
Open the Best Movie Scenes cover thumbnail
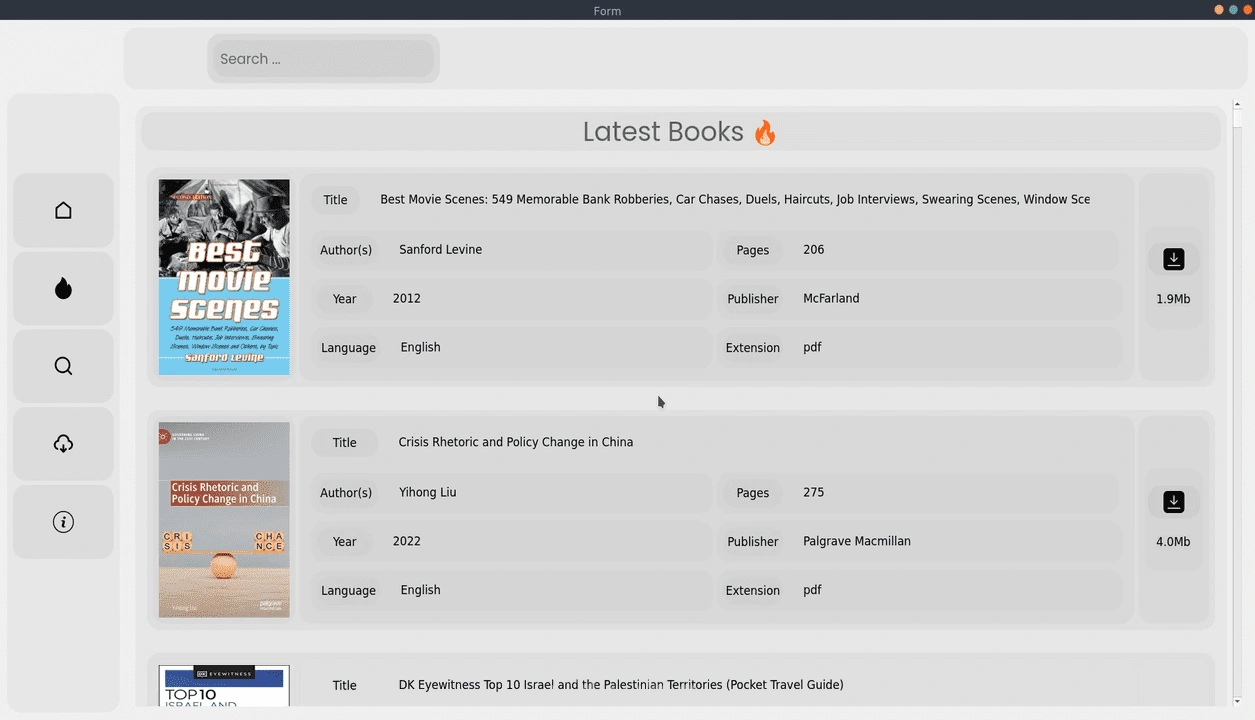pyautogui.click(x=224, y=277)
